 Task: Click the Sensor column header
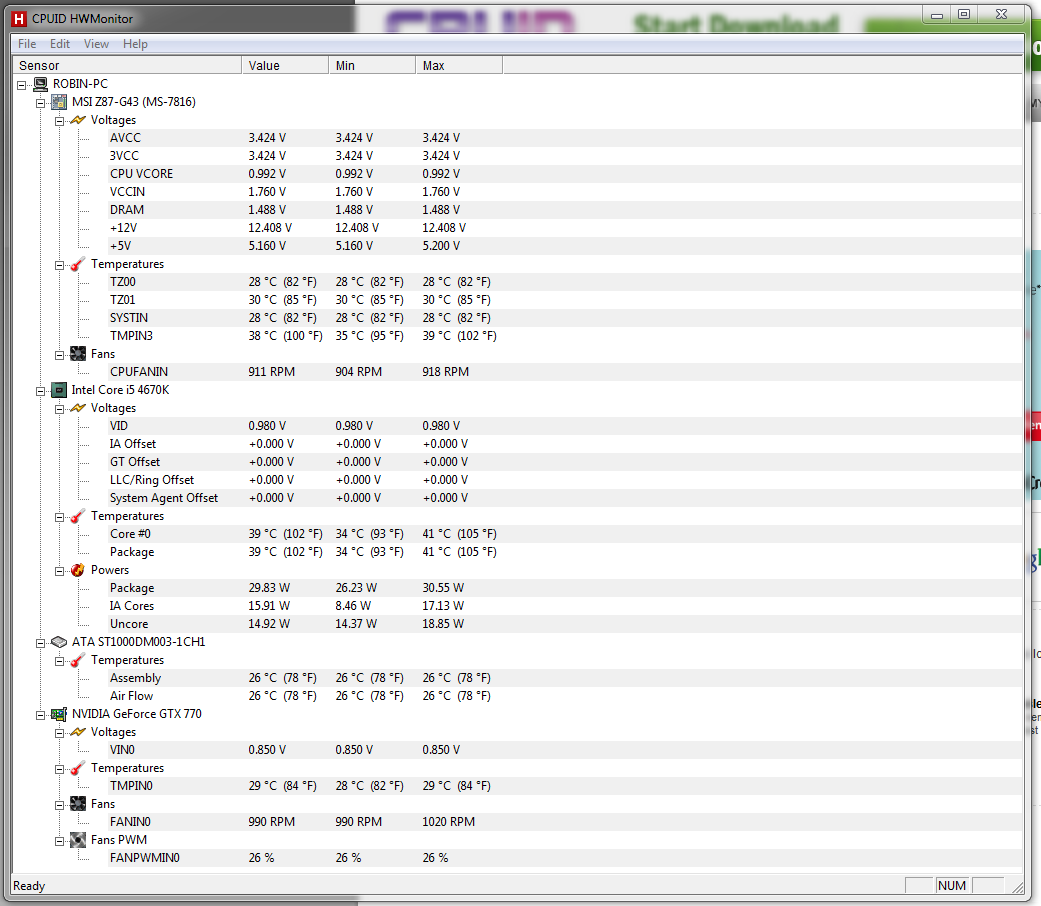tap(127, 65)
